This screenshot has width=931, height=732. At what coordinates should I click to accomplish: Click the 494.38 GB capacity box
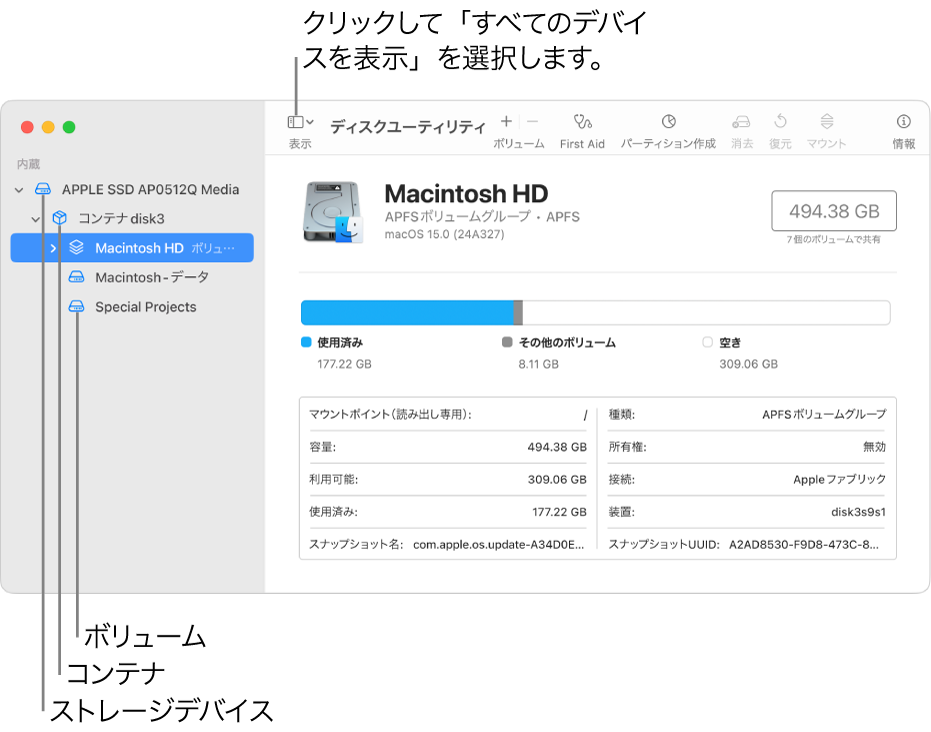(x=834, y=211)
